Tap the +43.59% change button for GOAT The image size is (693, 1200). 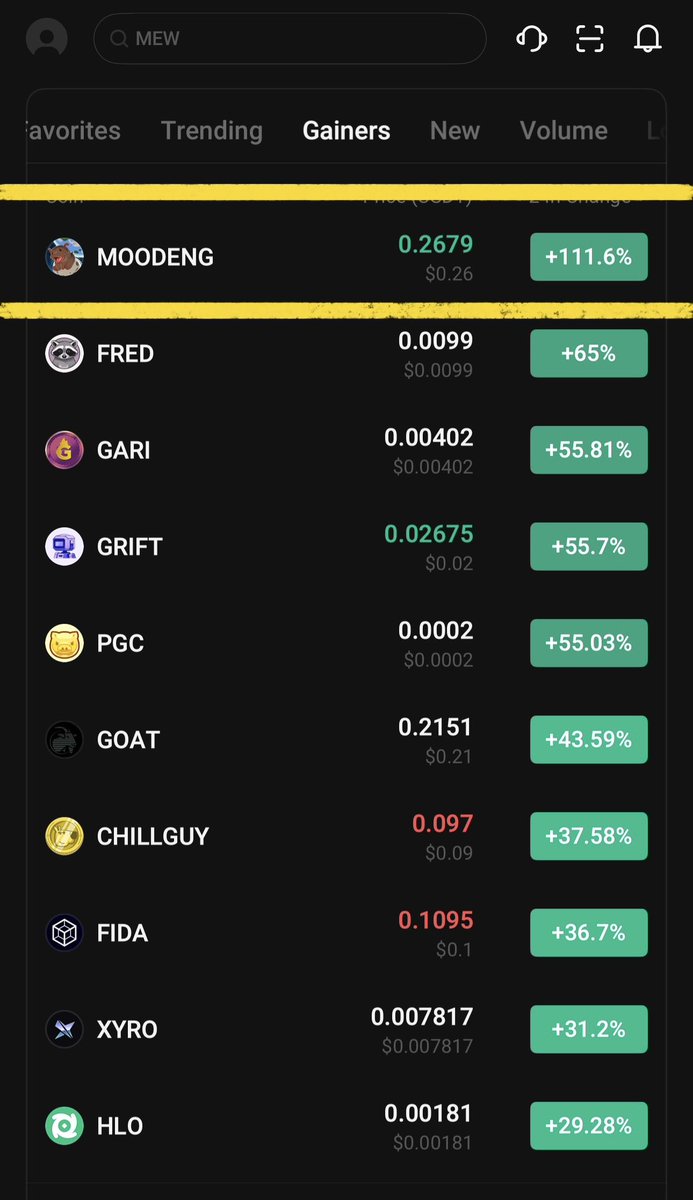point(589,740)
